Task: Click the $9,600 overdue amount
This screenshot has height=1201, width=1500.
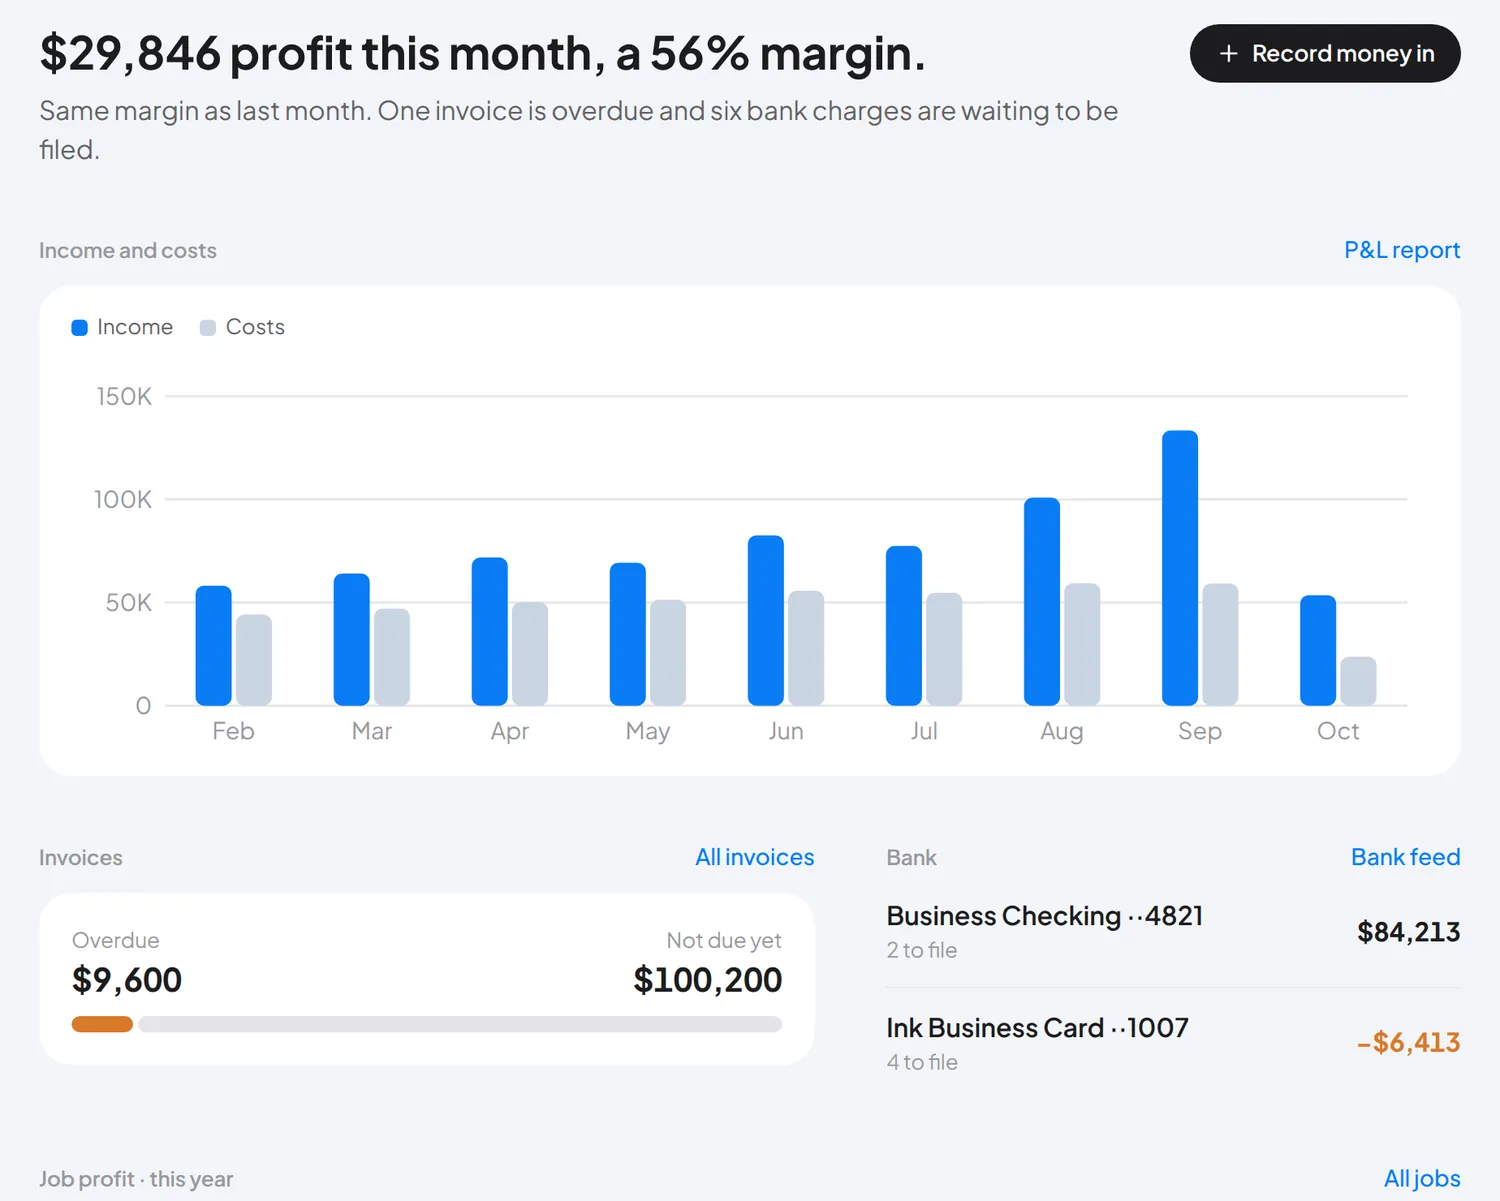Action: tap(127, 980)
